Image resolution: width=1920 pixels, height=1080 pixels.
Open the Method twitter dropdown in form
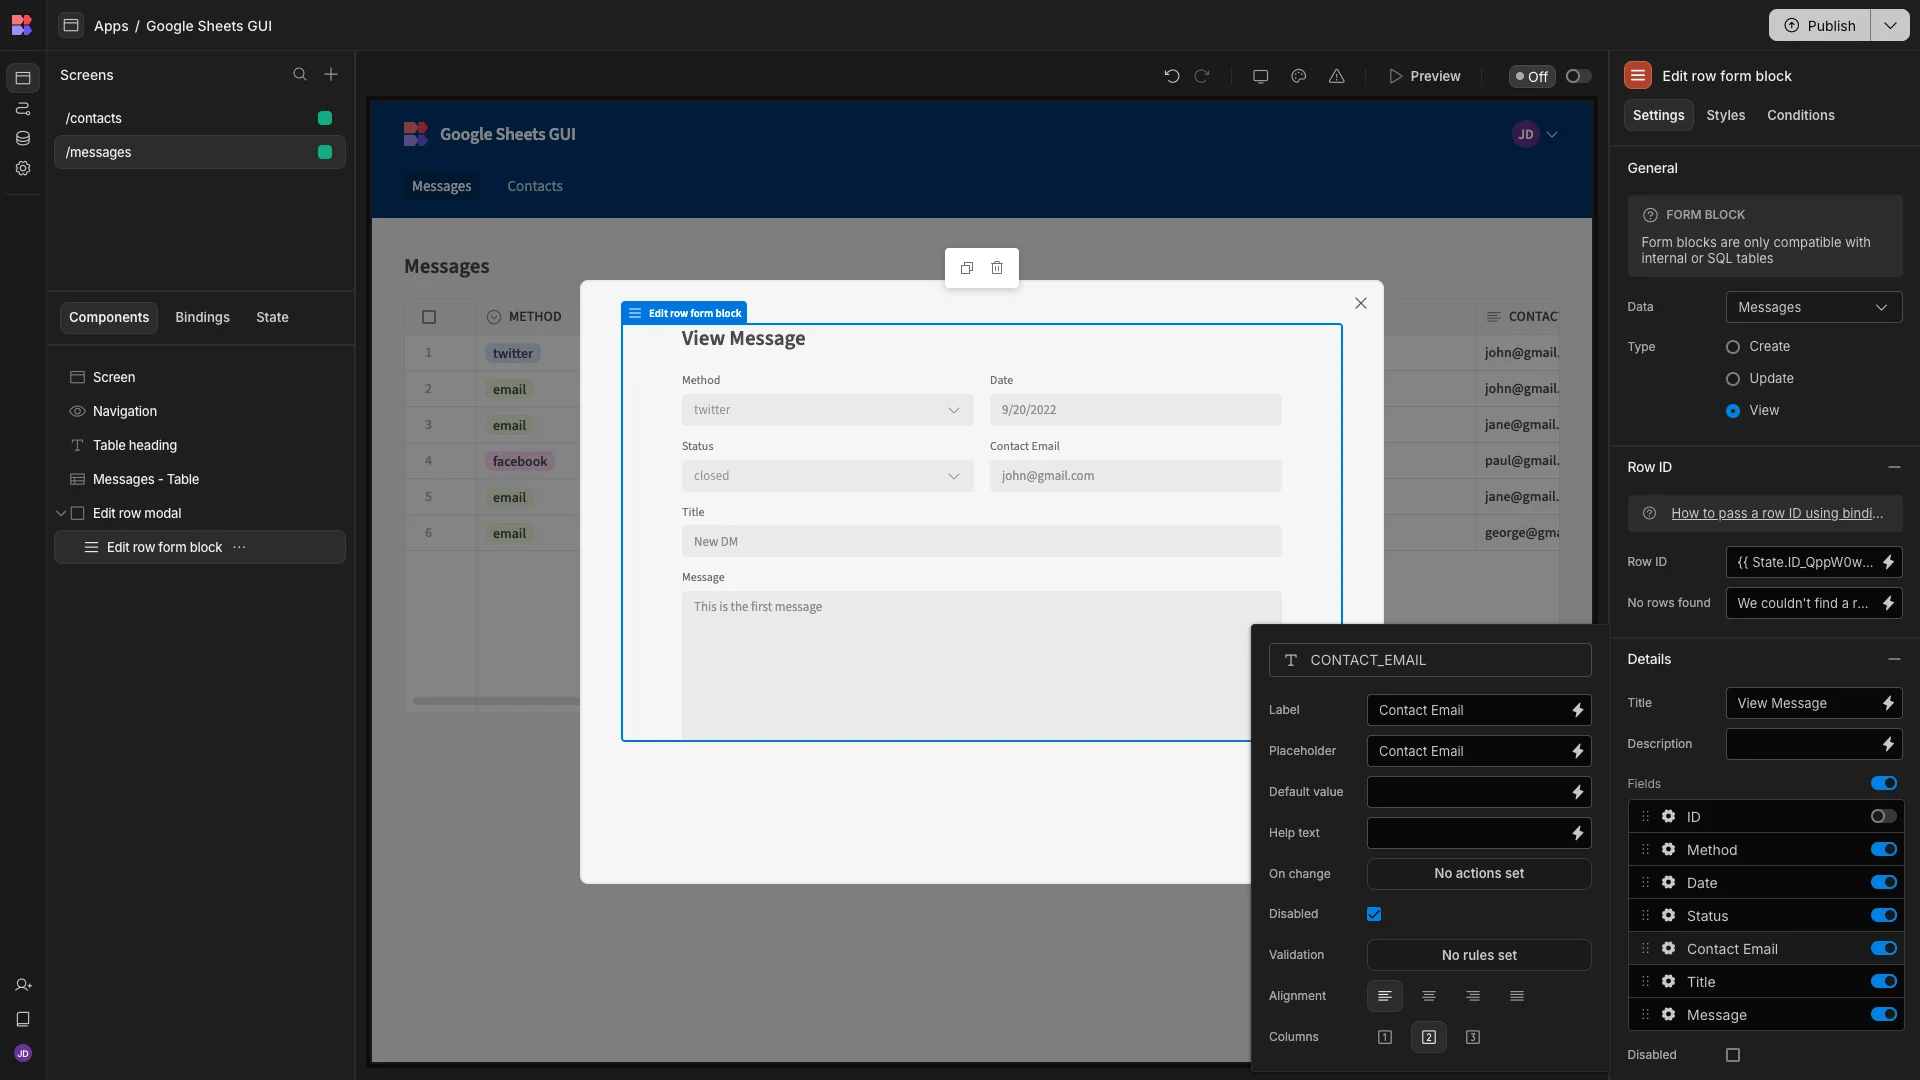pos(827,410)
